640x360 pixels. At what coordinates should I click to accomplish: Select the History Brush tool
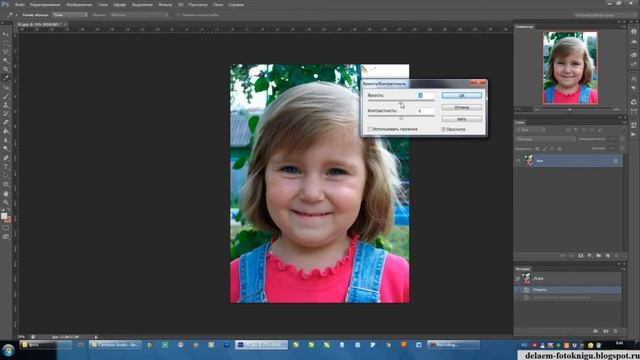click(x=6, y=113)
